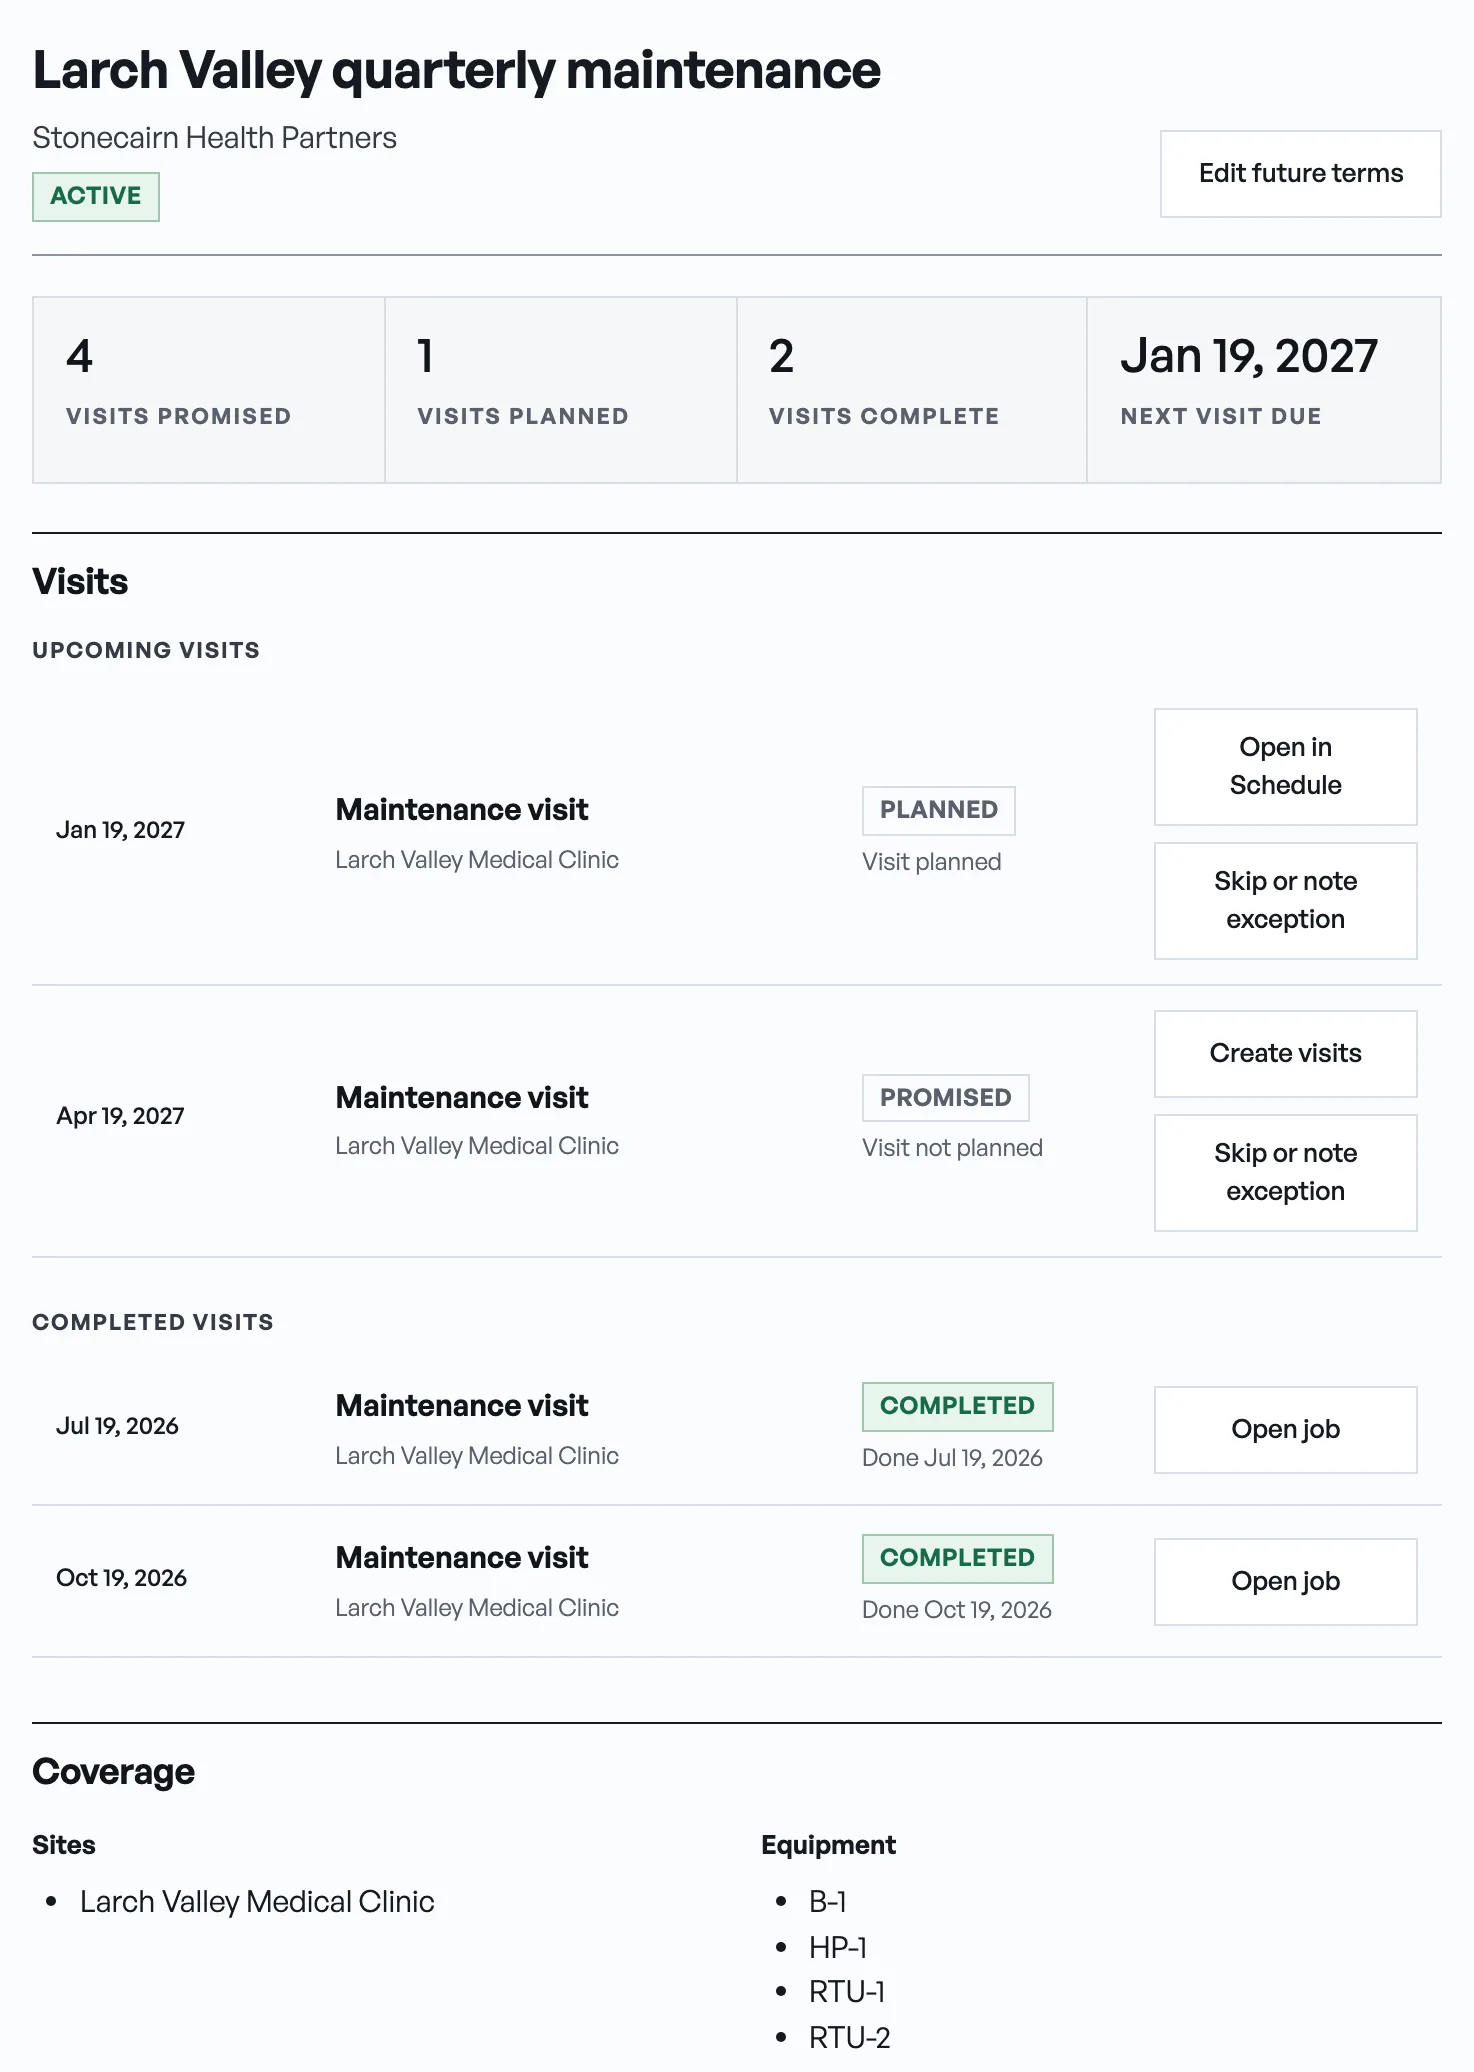Screen dimensions: 1474x2072
Task: Click the Completed Visits heading
Action: click(x=153, y=1322)
